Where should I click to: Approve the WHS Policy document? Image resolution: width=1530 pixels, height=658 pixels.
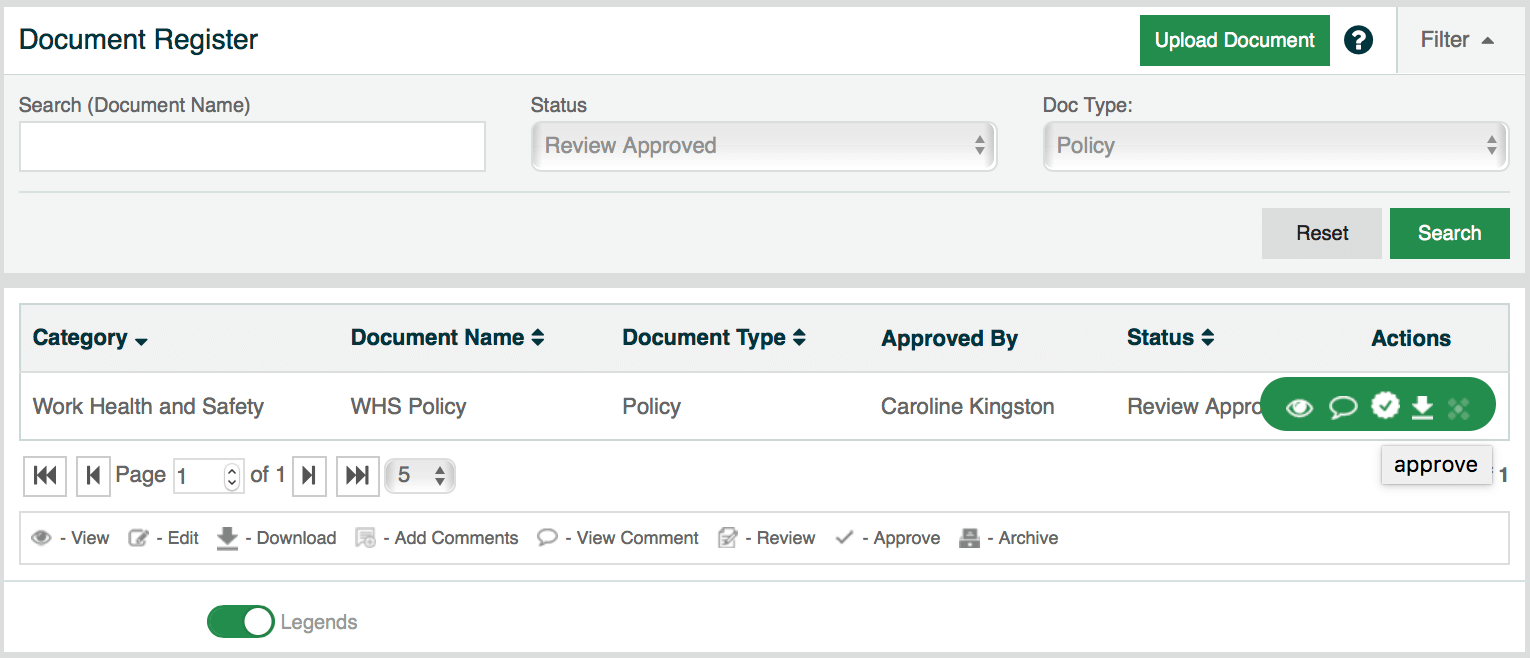(1385, 406)
